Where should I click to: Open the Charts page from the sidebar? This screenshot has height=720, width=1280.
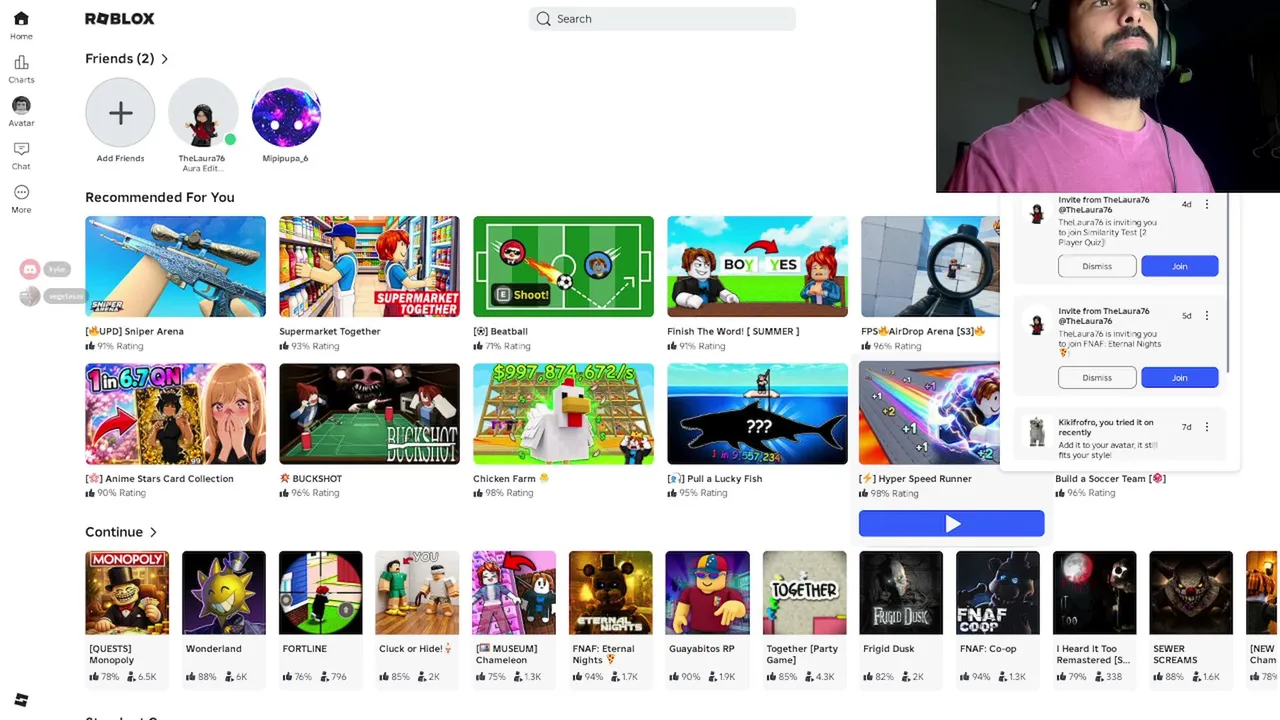pos(21,69)
